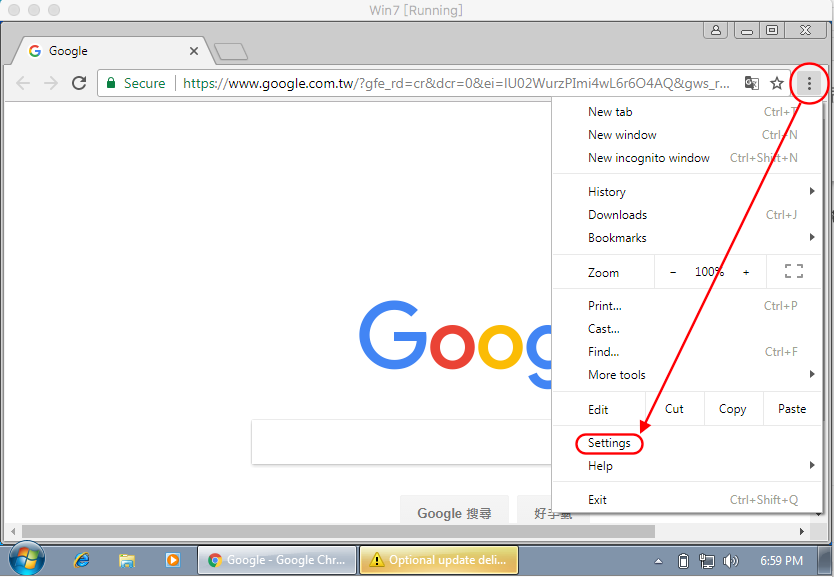Expand the Help submenu
The image size is (834, 577).
point(687,466)
